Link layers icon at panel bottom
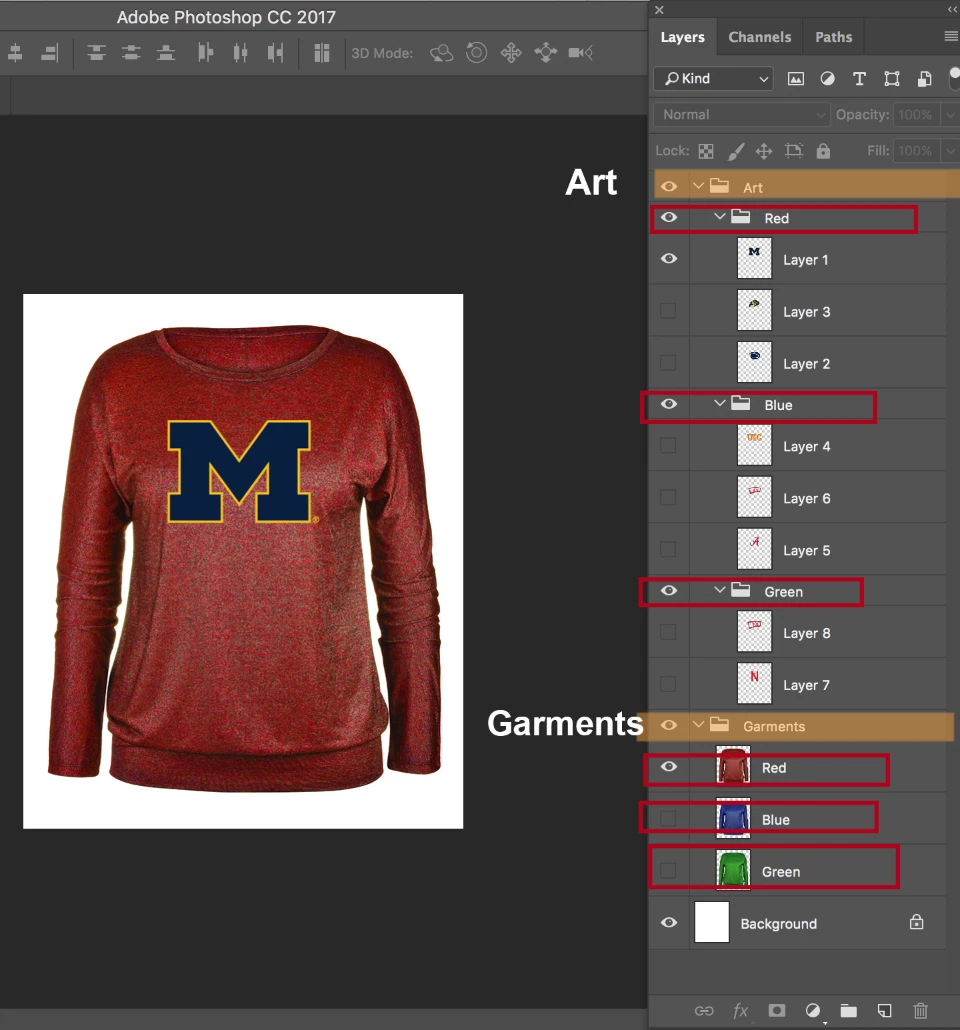The height and width of the screenshot is (1030, 960). (x=704, y=1010)
